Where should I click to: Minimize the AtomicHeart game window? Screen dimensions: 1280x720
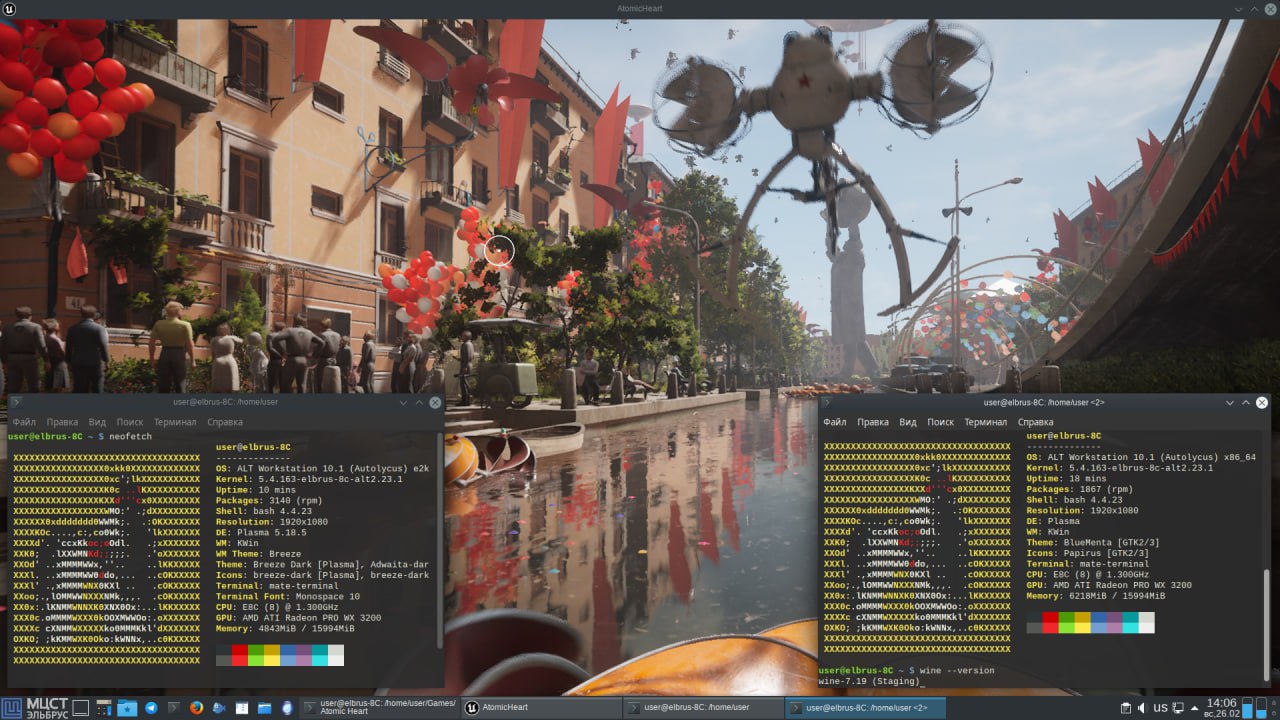pyautogui.click(x=1236, y=8)
